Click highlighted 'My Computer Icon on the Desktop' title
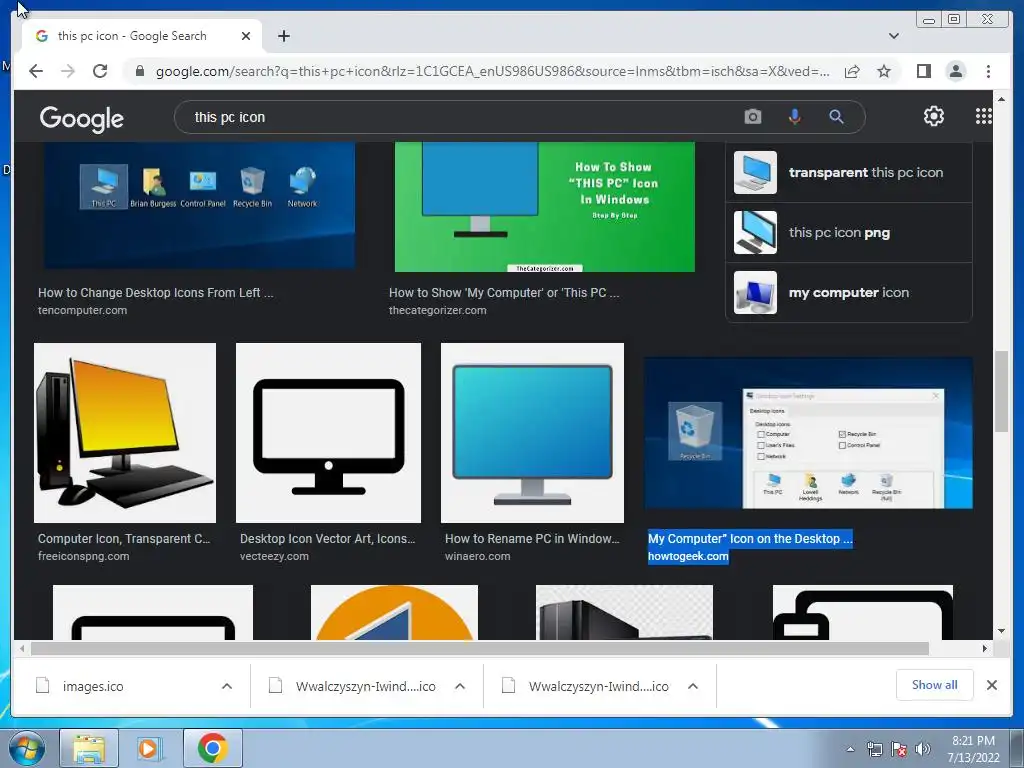The width and height of the screenshot is (1024, 768). pyautogui.click(x=750, y=539)
